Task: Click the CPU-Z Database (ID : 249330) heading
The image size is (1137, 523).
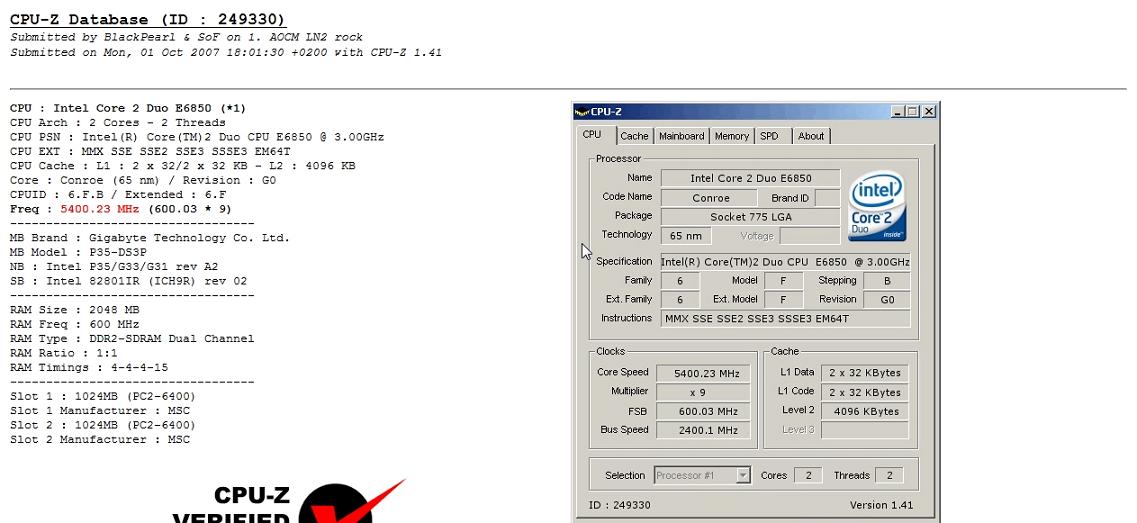Action: click(147, 20)
